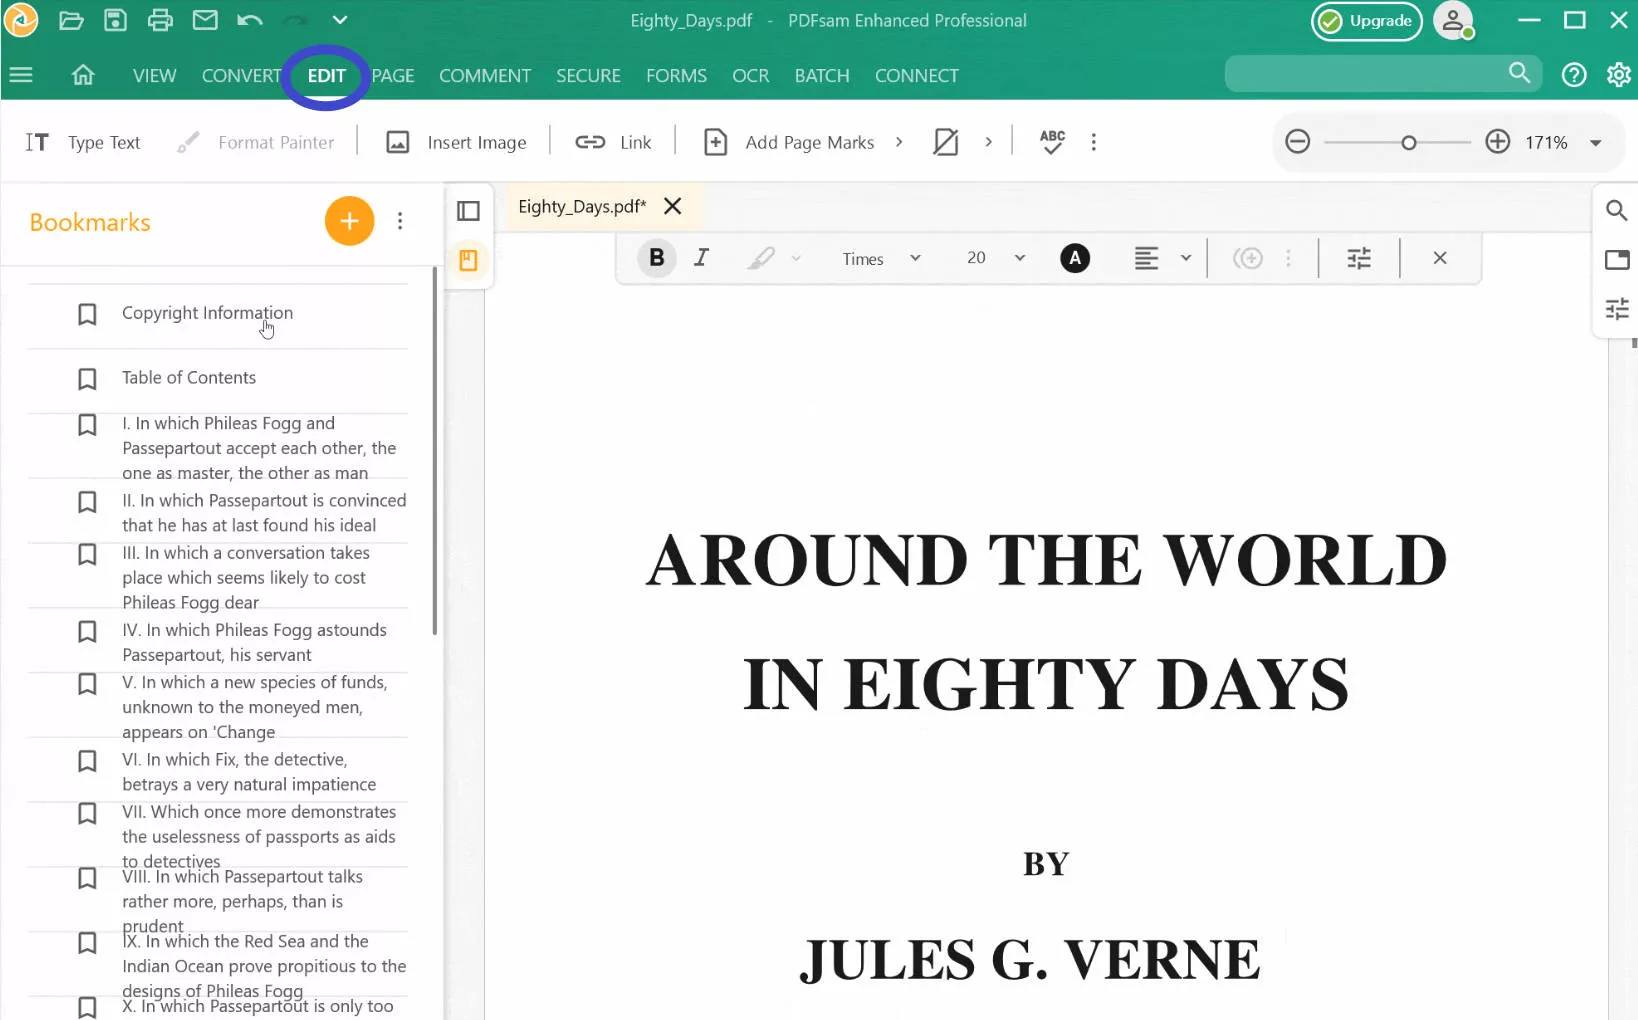This screenshot has height=1020, width=1638.
Task: Run the ABC spell check icon
Action: (1052, 142)
